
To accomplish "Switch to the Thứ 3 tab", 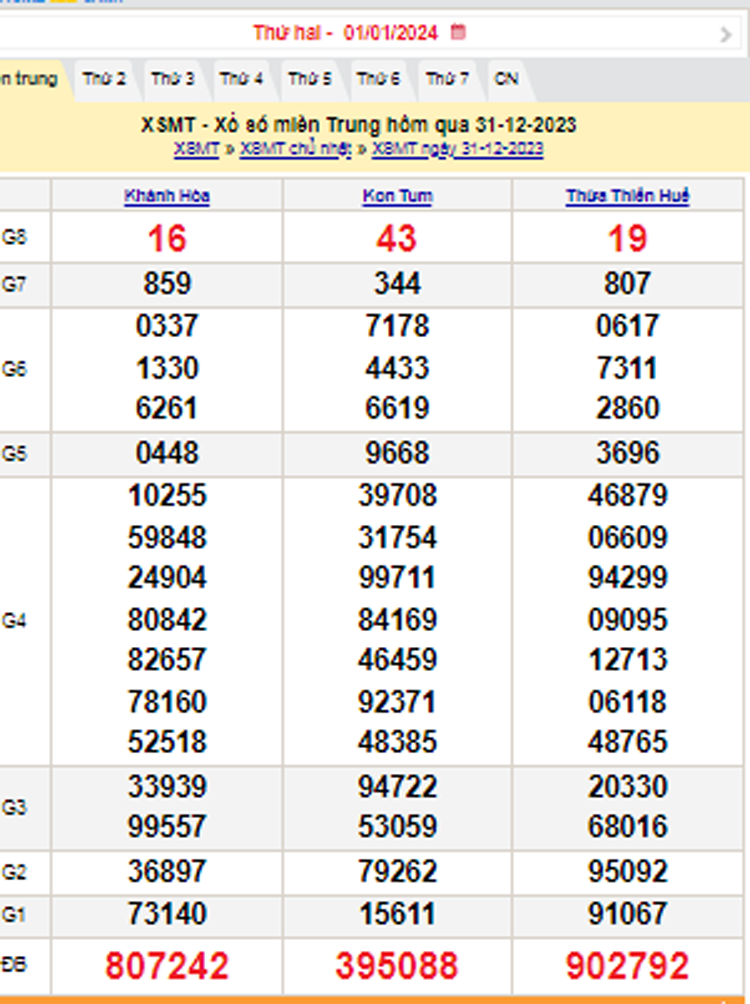I will [x=173, y=79].
